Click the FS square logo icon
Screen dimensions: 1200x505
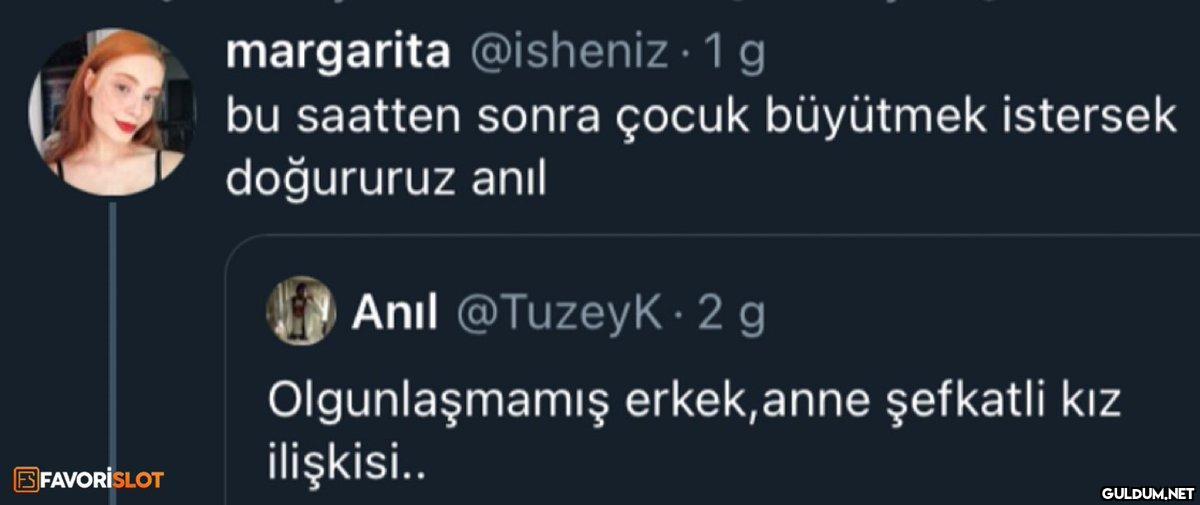(x=26, y=479)
